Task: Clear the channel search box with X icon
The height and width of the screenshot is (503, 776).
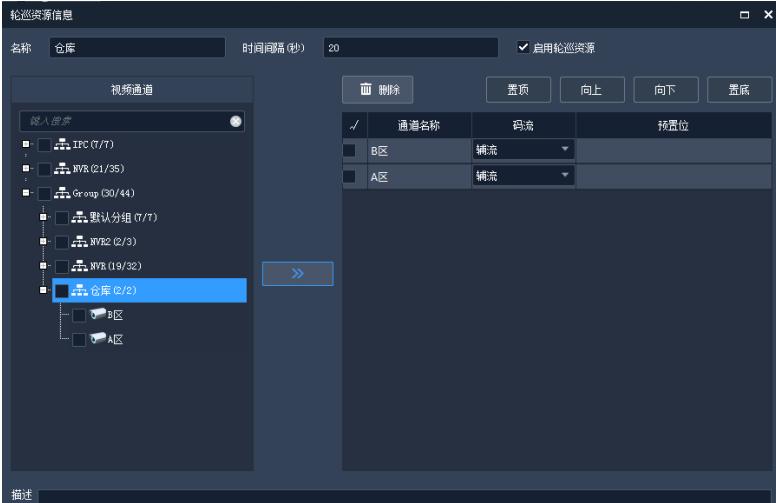Action: (236, 121)
